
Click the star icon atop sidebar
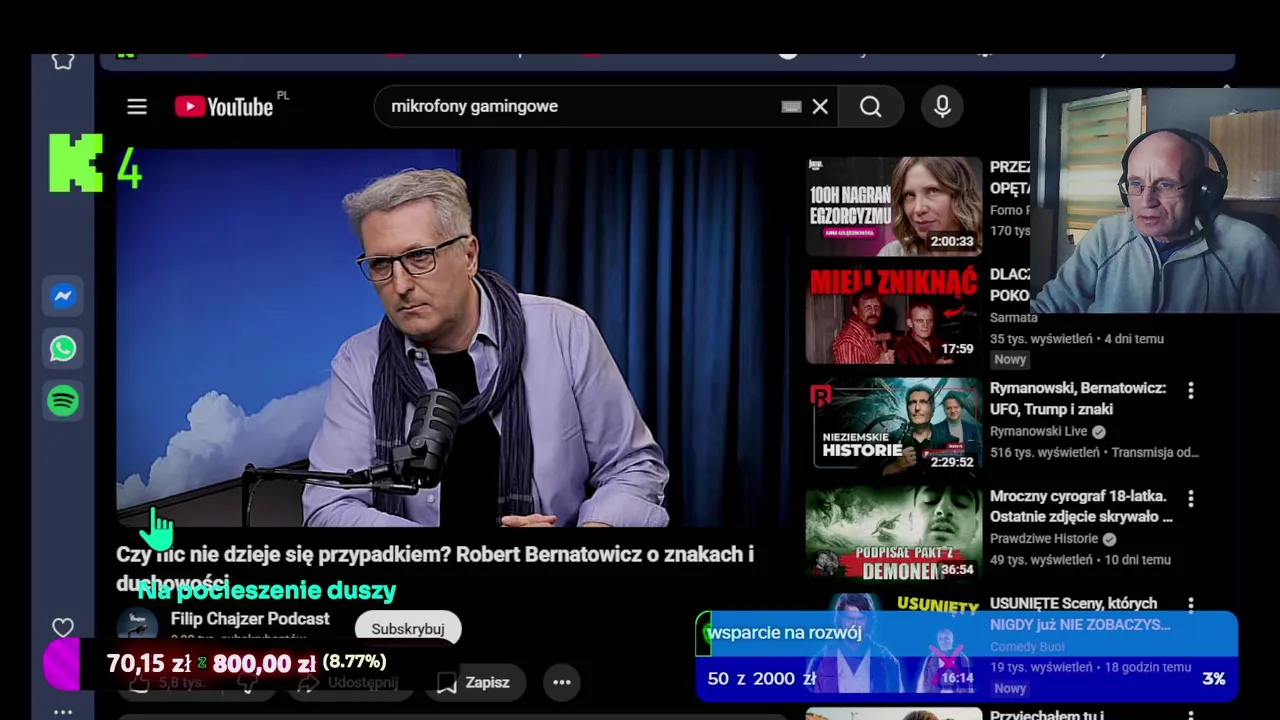[63, 61]
